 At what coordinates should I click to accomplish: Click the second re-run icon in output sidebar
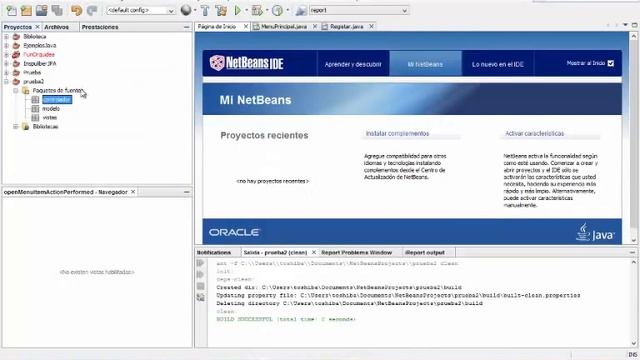[200, 275]
